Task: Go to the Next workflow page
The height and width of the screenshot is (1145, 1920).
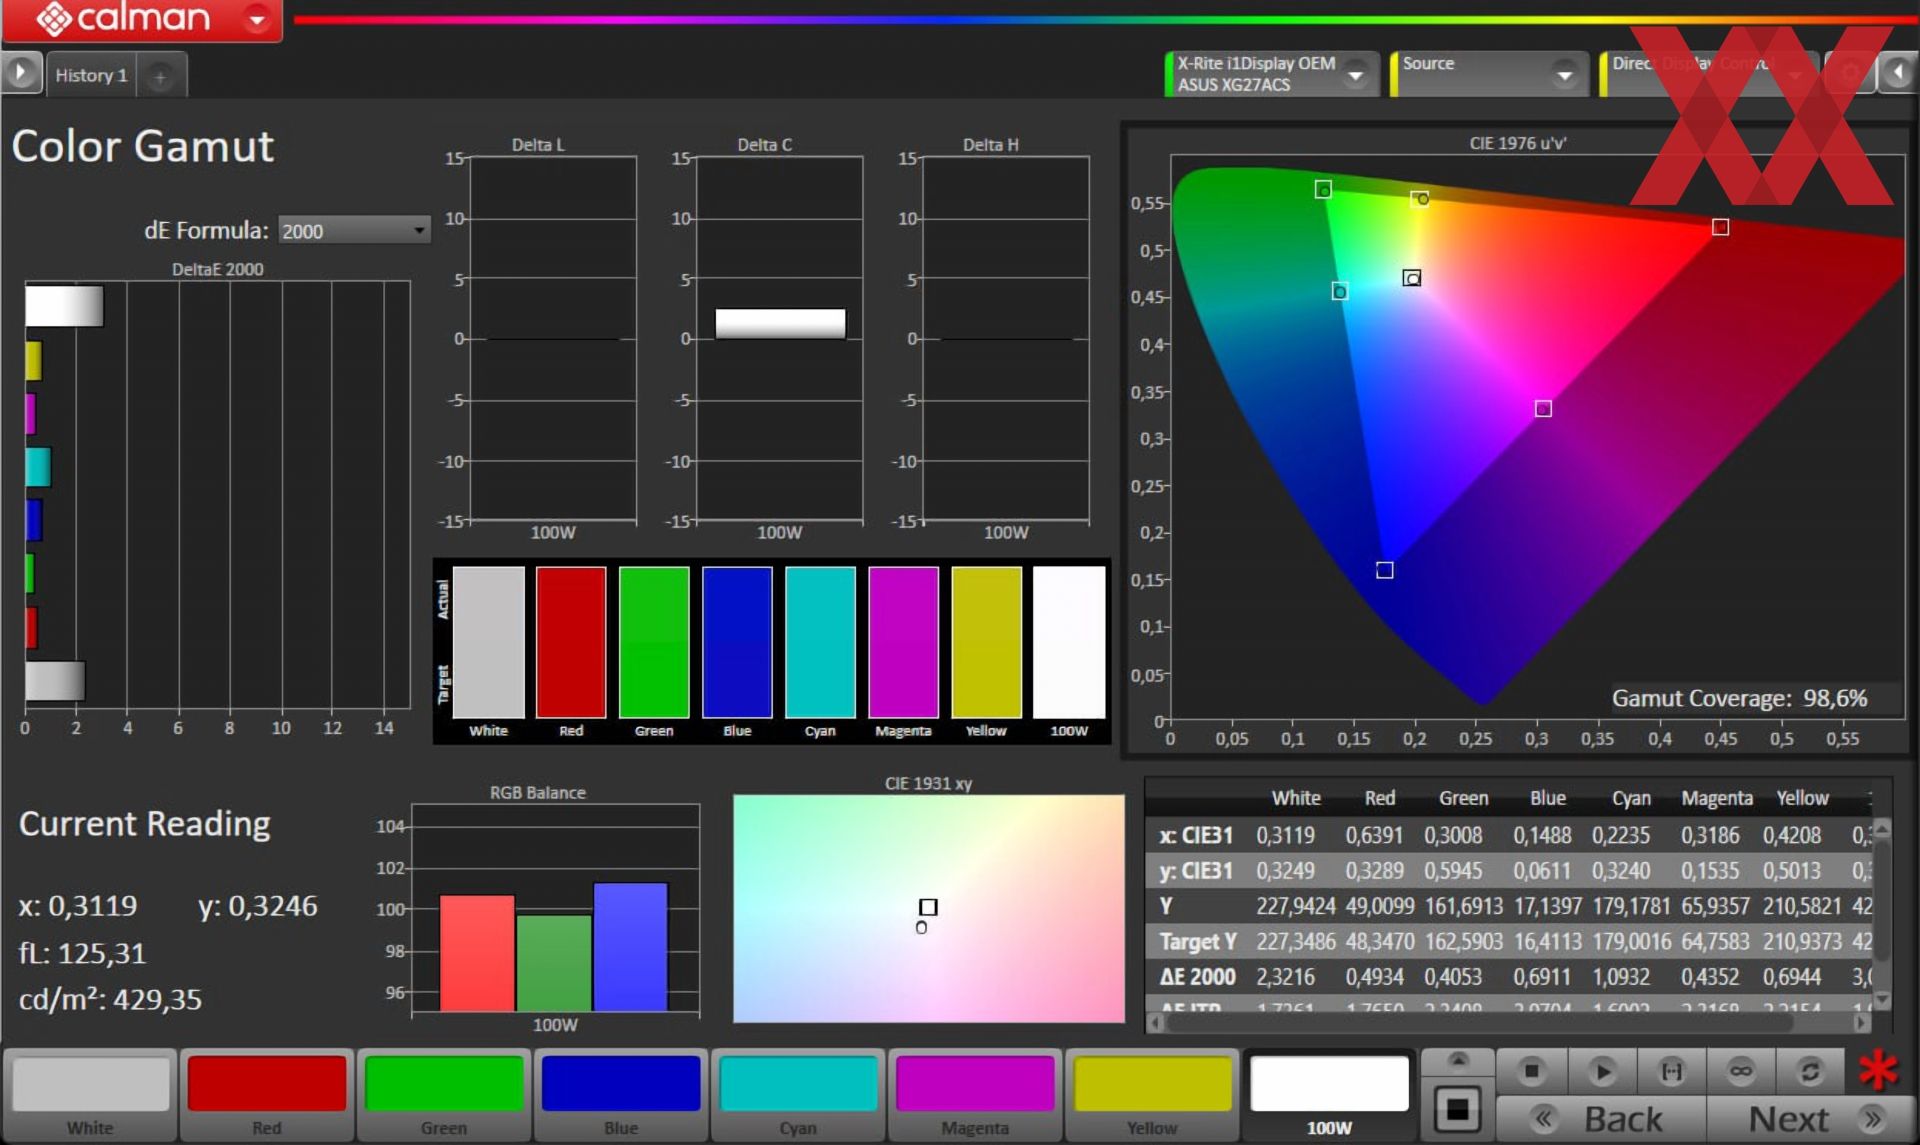Action: click(1811, 1118)
